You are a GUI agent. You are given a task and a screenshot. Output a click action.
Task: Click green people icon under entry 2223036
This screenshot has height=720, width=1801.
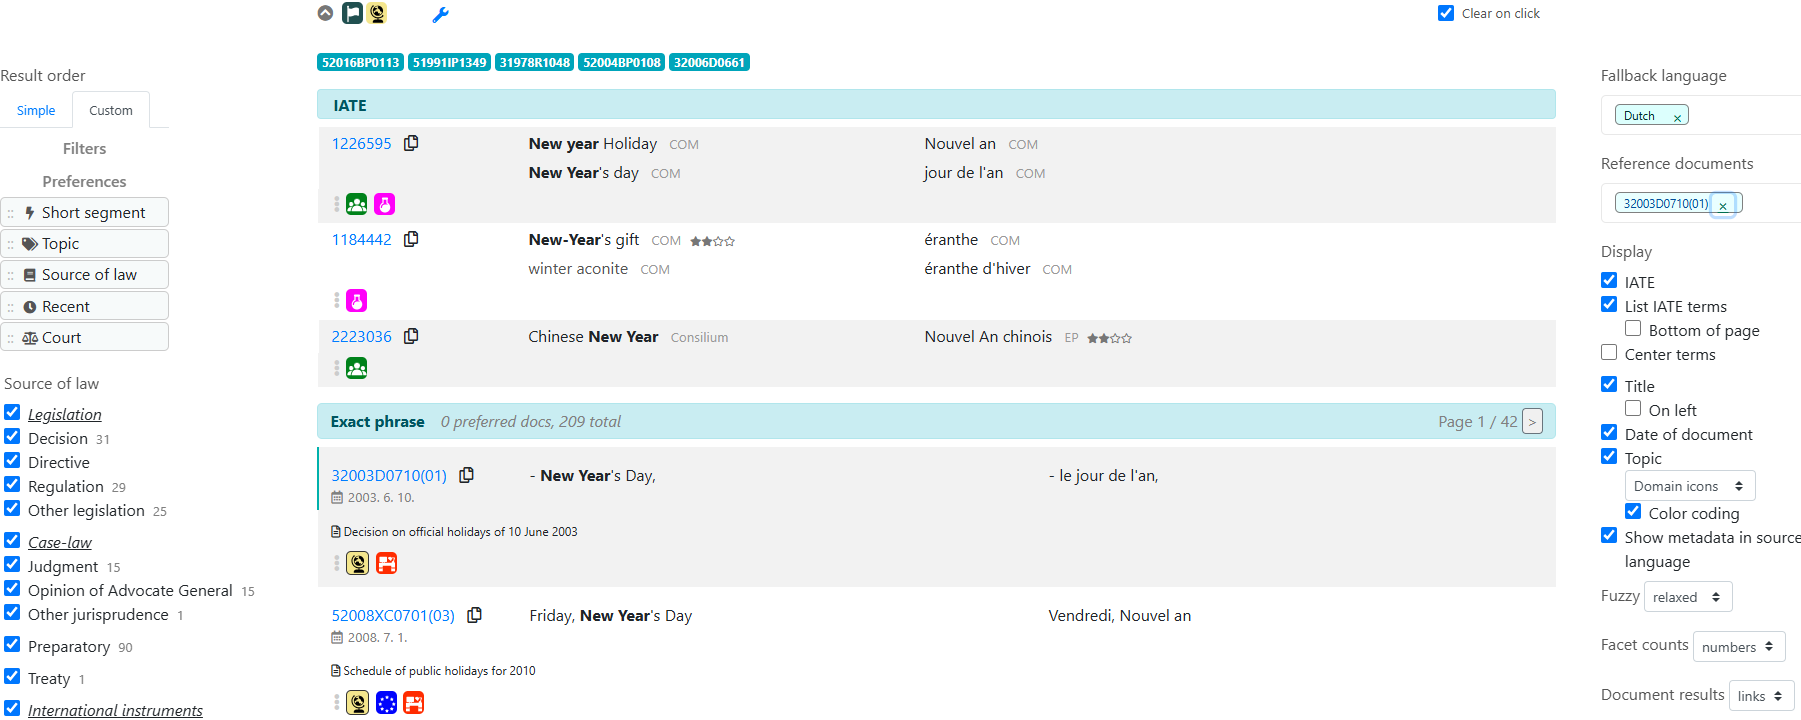point(357,368)
